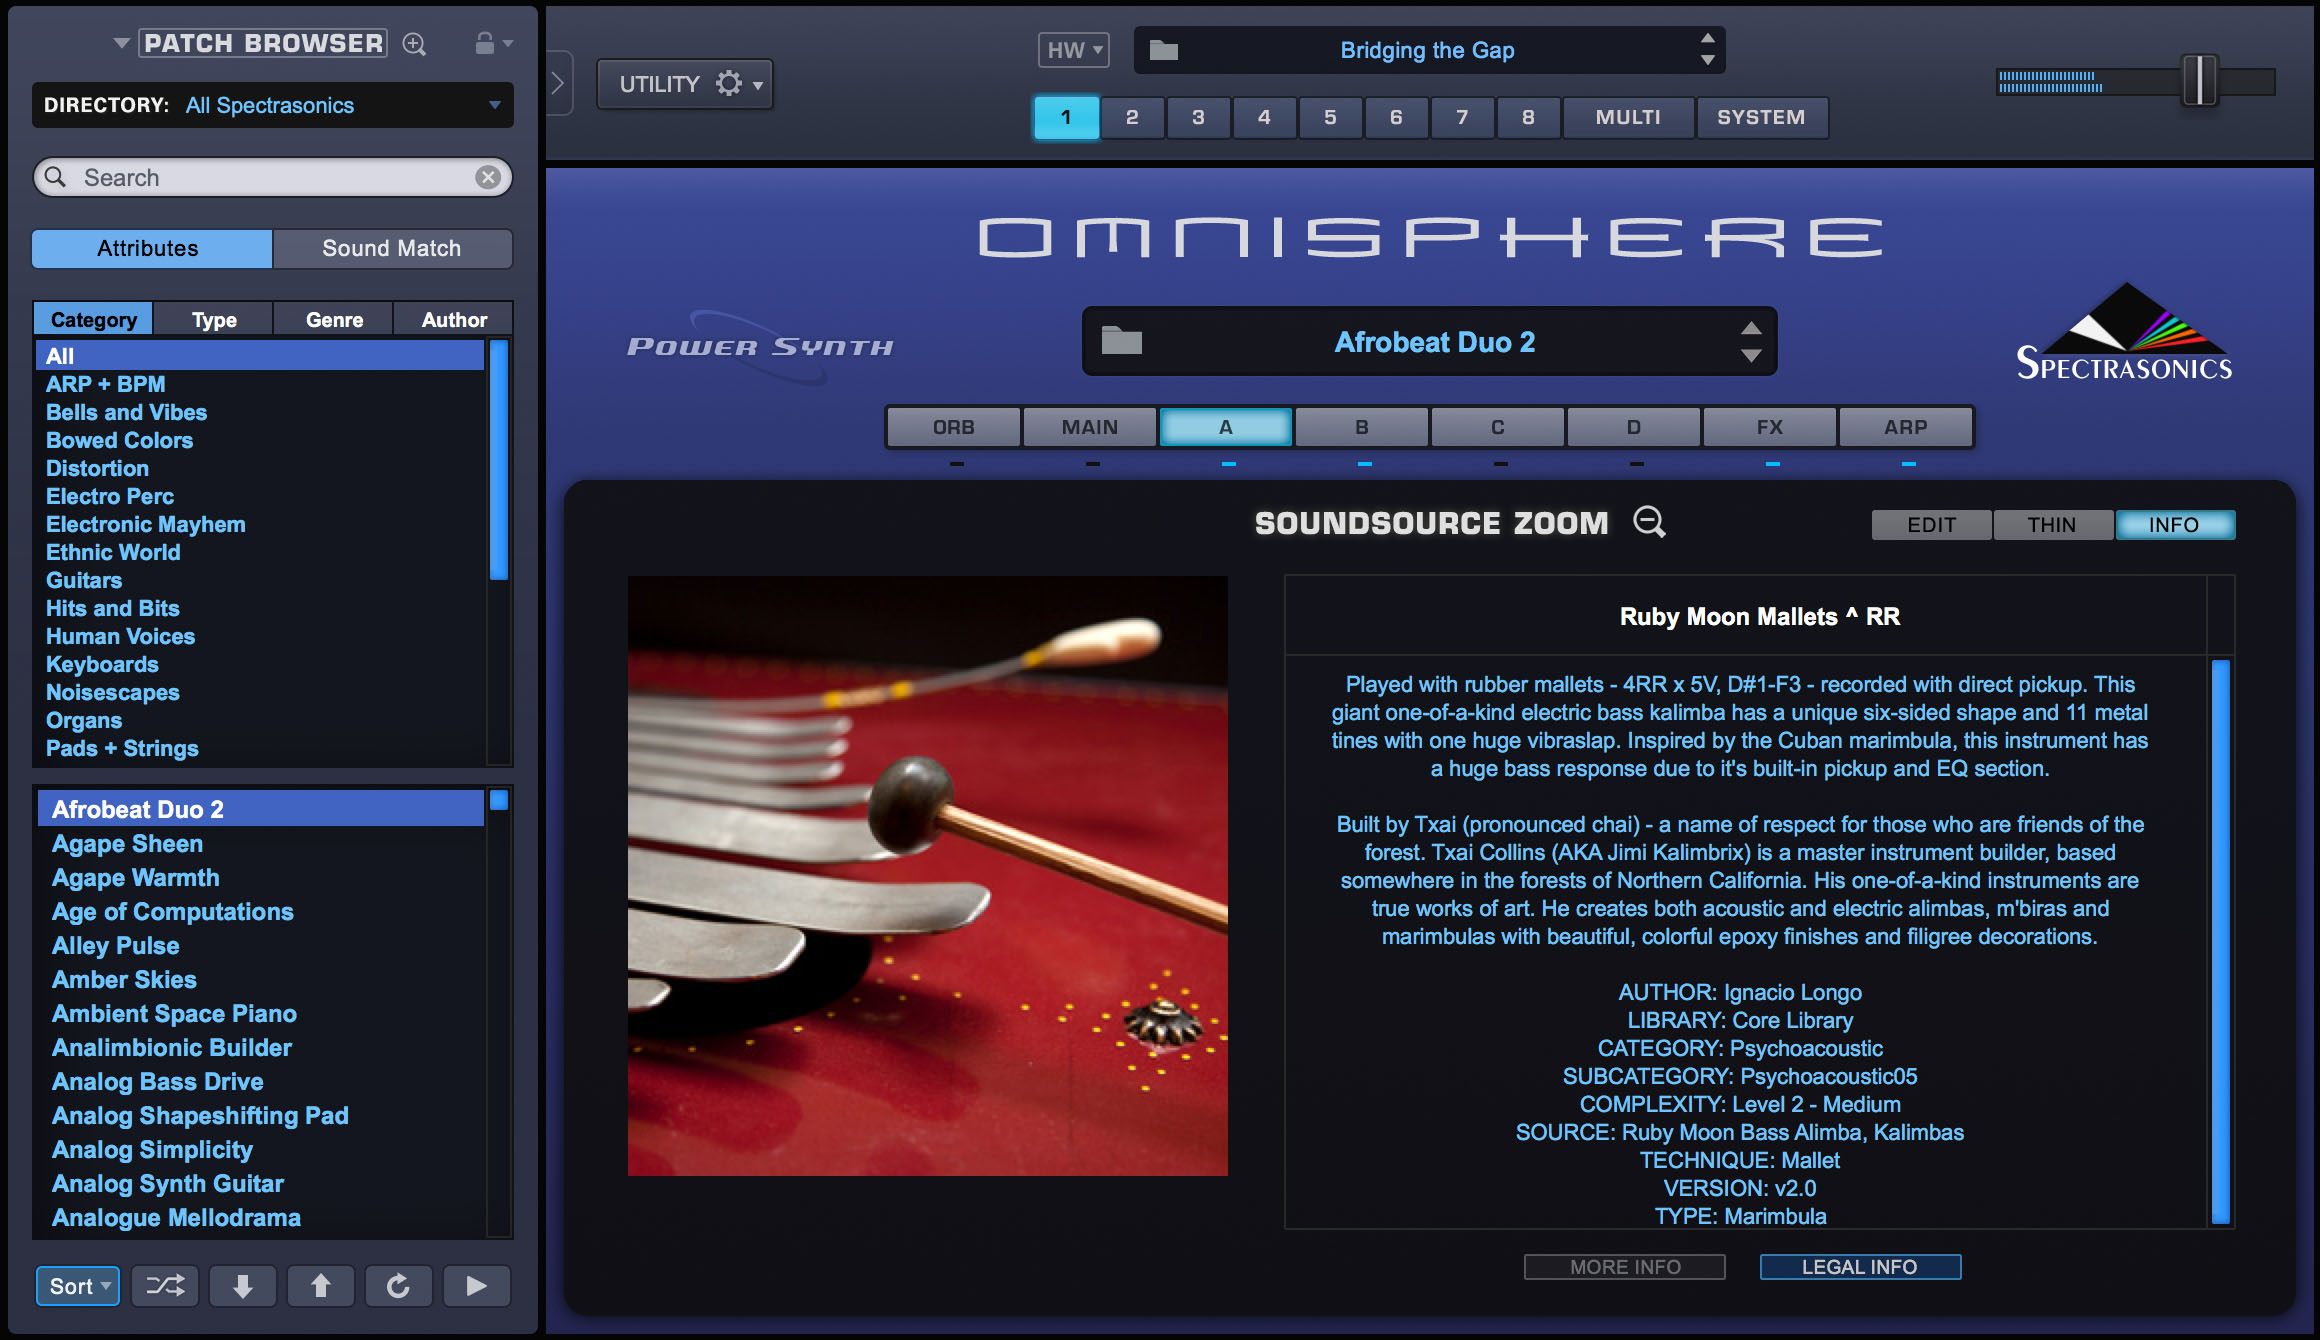The image size is (2320, 1340).
Task: Clear the search field with X icon
Action: 488,177
